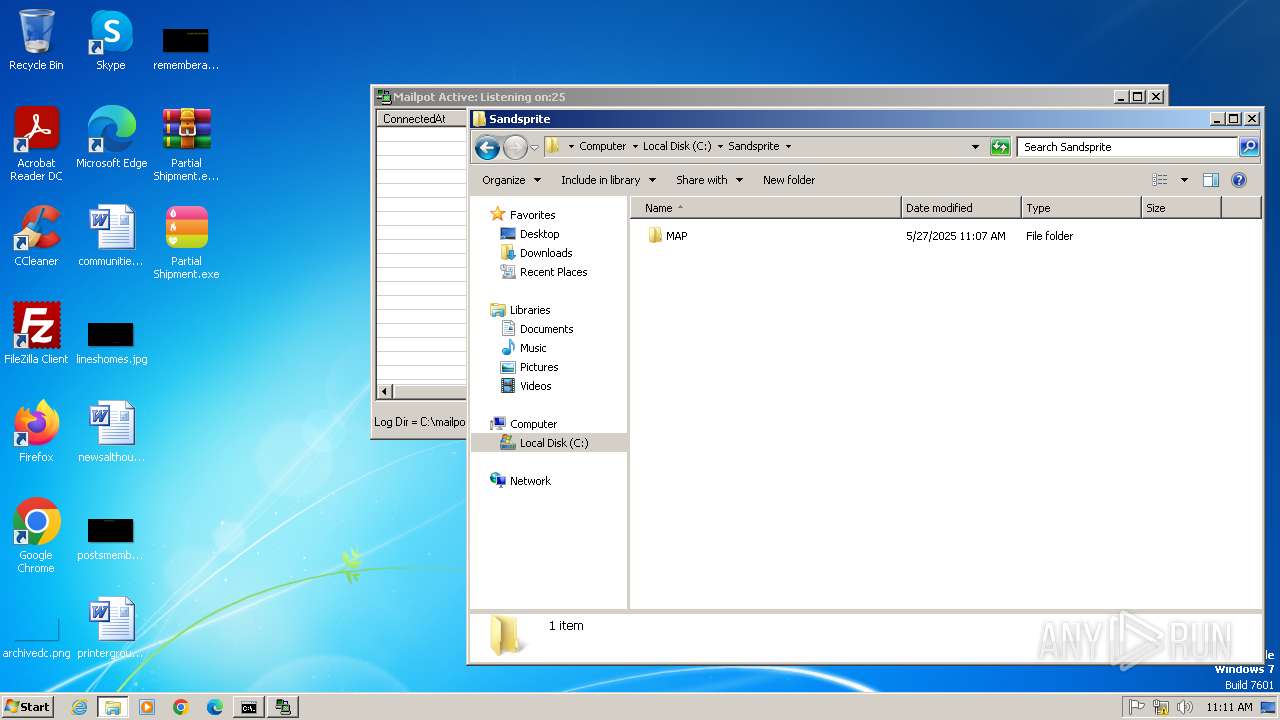Select Network in the navigation pane
Viewport: 1280px width, 720px height.
(530, 481)
